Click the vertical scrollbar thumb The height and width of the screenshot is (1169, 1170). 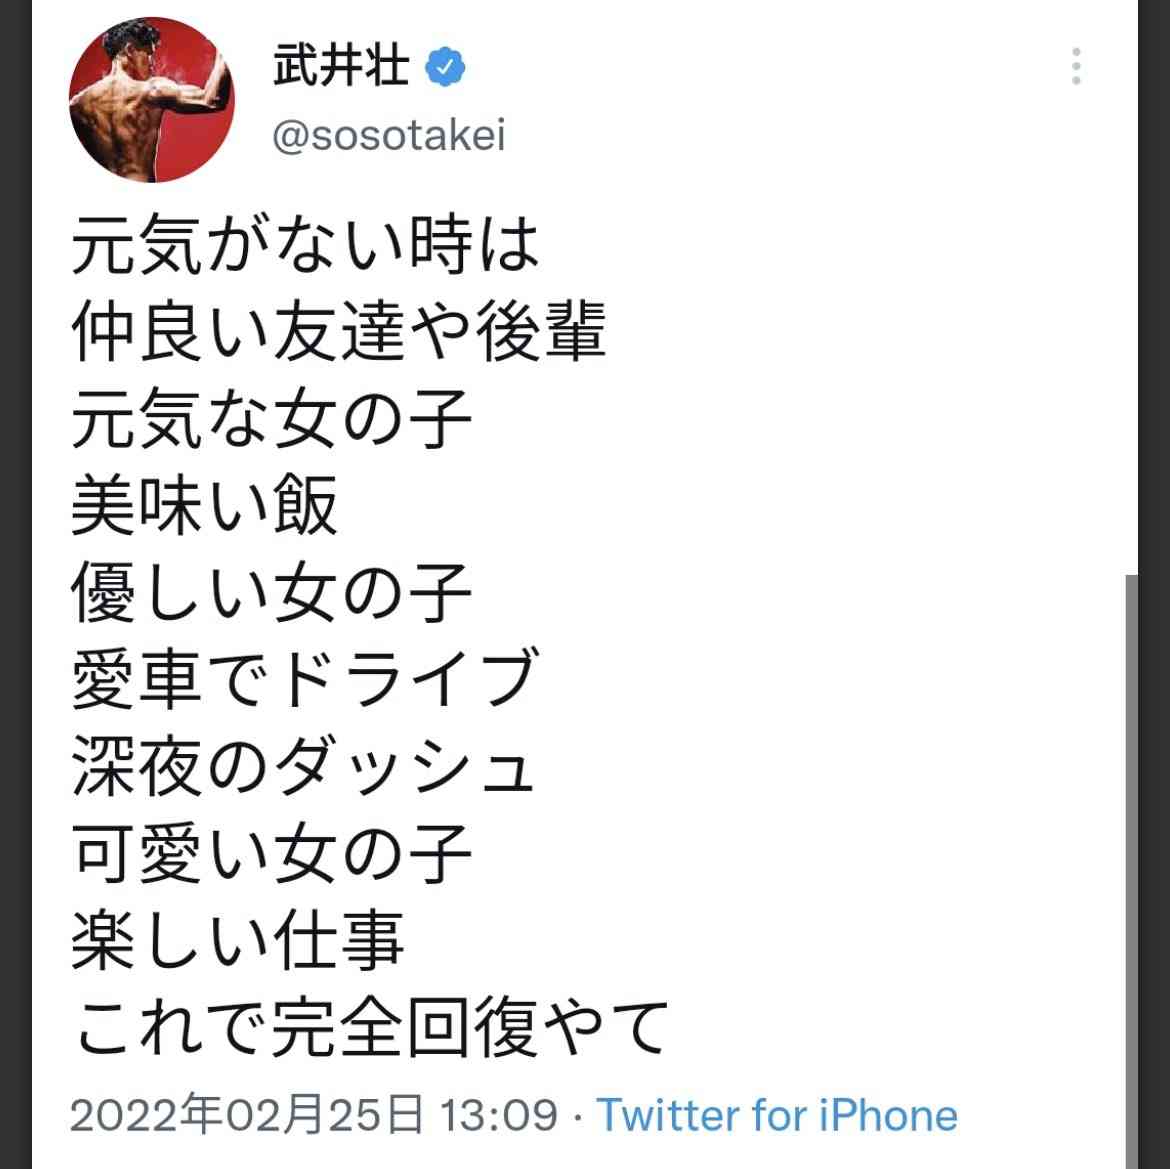click(x=1131, y=871)
